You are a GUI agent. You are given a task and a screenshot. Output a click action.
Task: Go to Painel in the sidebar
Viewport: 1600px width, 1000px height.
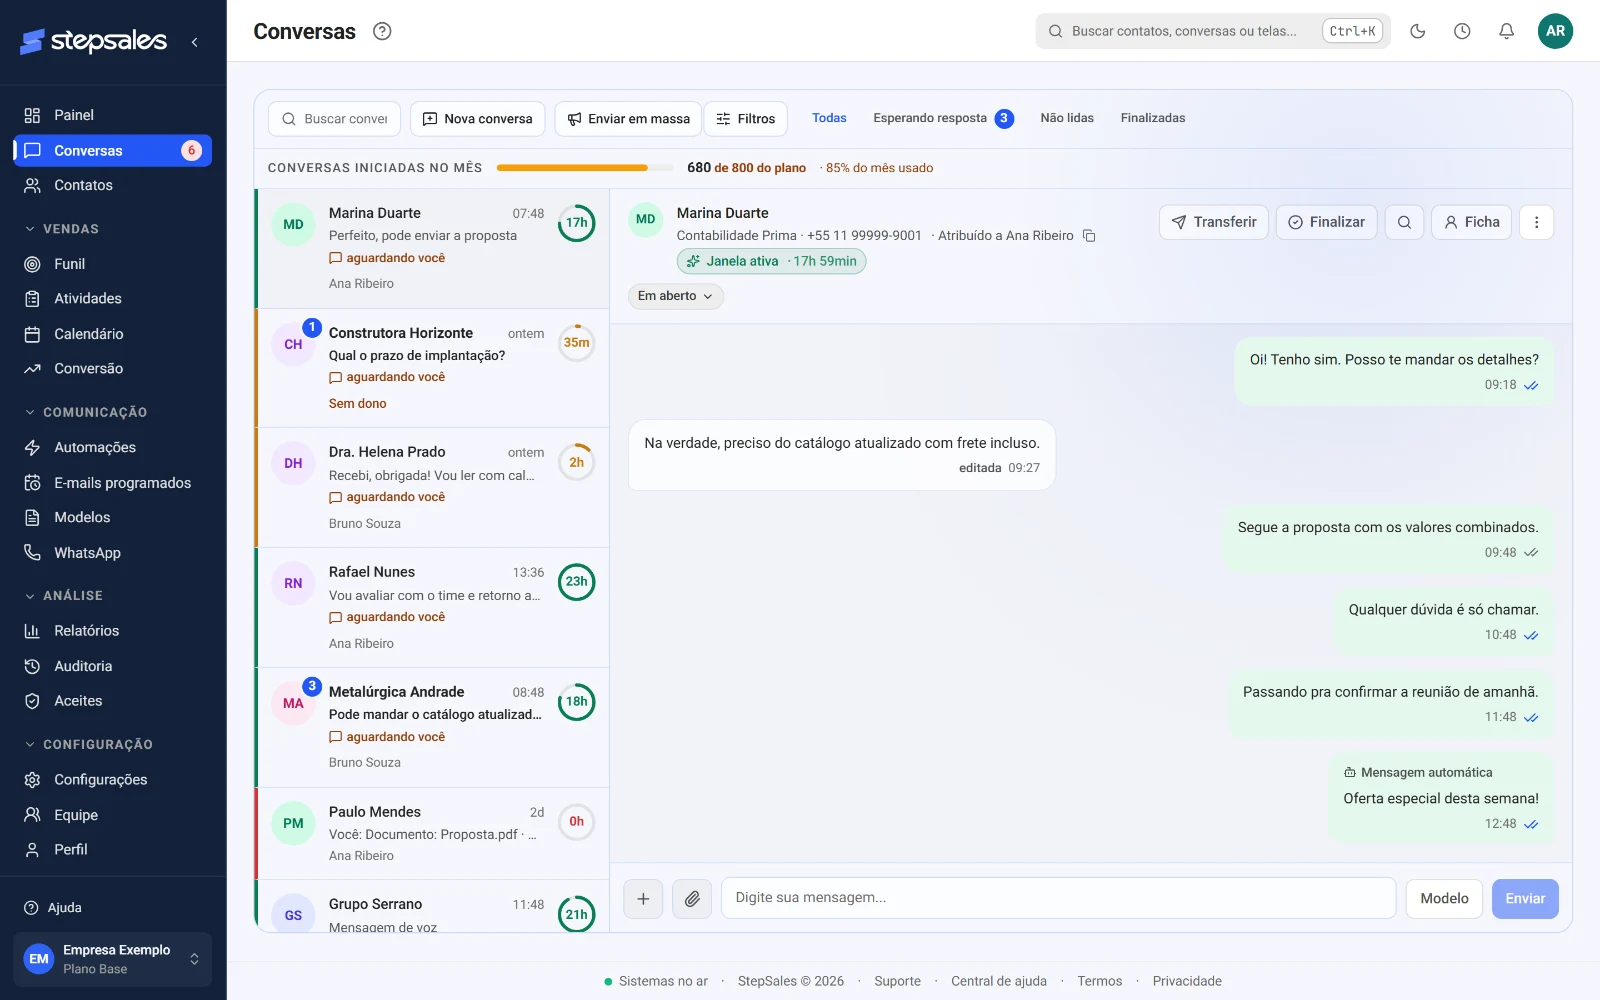(x=113, y=115)
